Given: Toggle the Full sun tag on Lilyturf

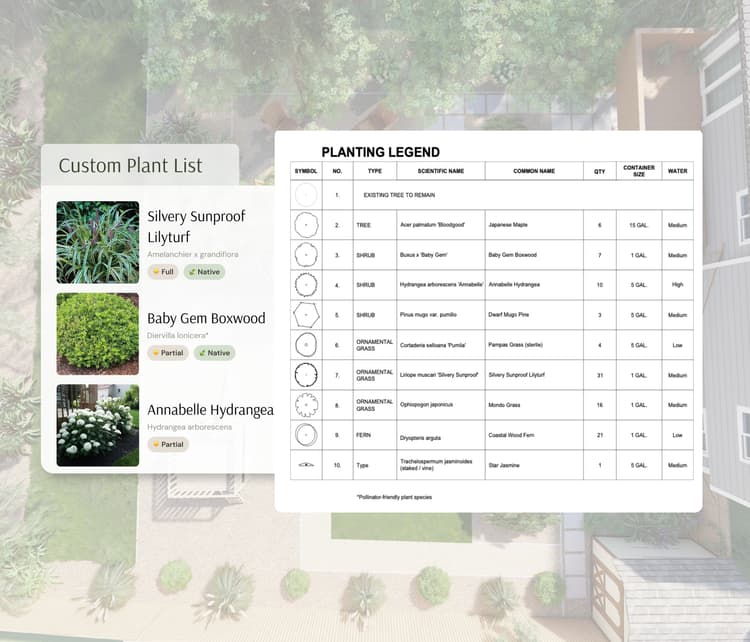Looking at the screenshot, I should click(x=163, y=272).
